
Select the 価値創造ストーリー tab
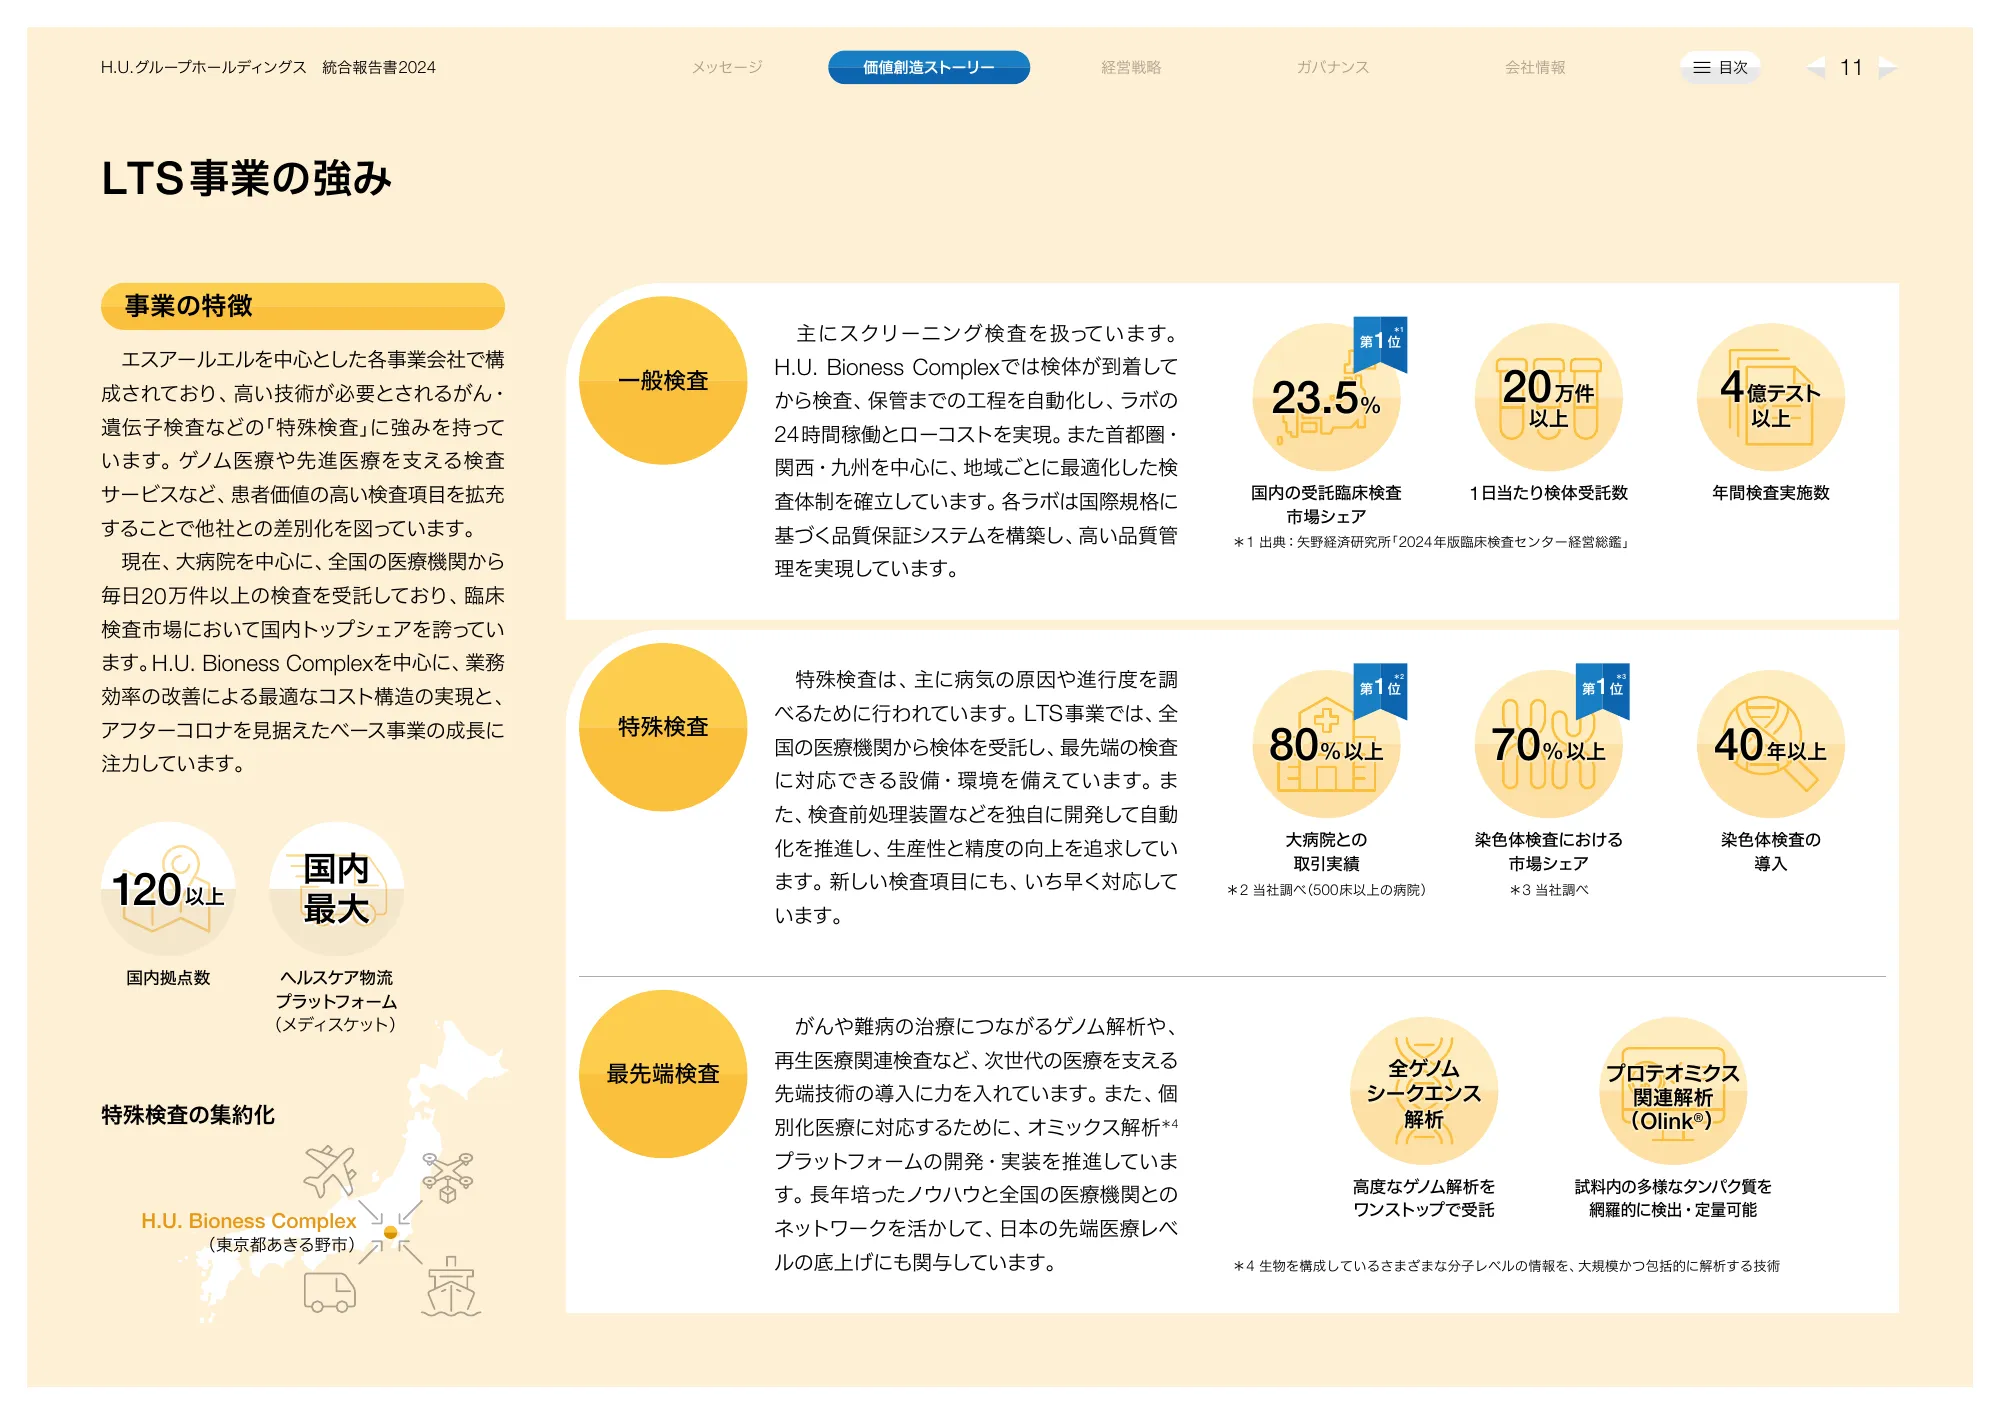[x=929, y=67]
